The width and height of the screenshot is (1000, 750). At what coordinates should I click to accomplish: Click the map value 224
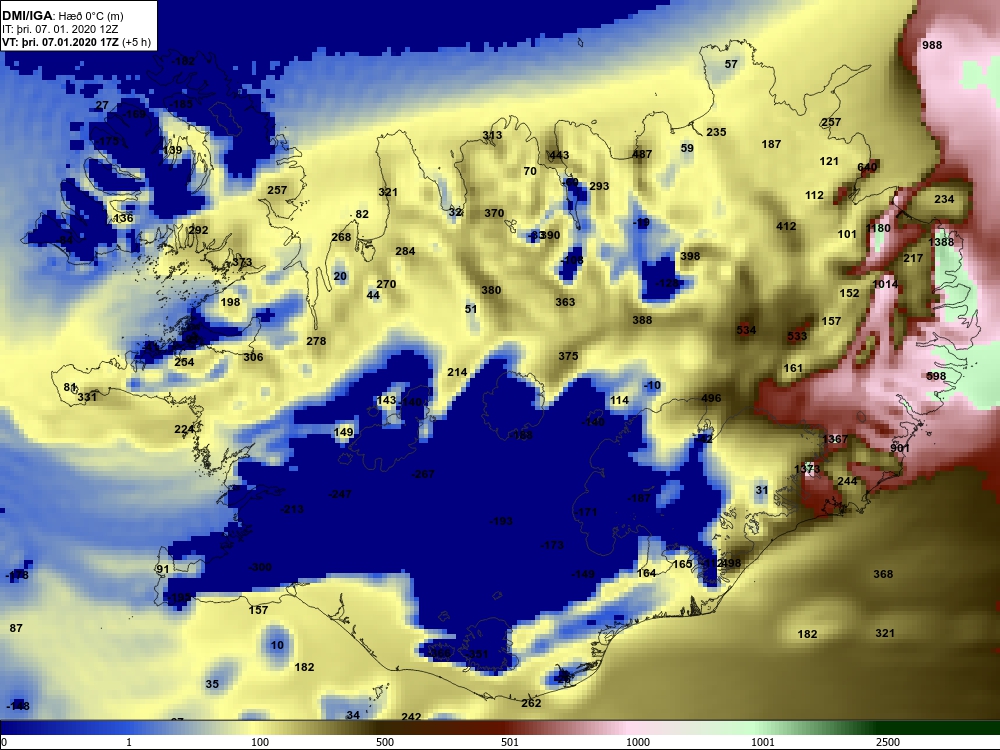[184, 429]
